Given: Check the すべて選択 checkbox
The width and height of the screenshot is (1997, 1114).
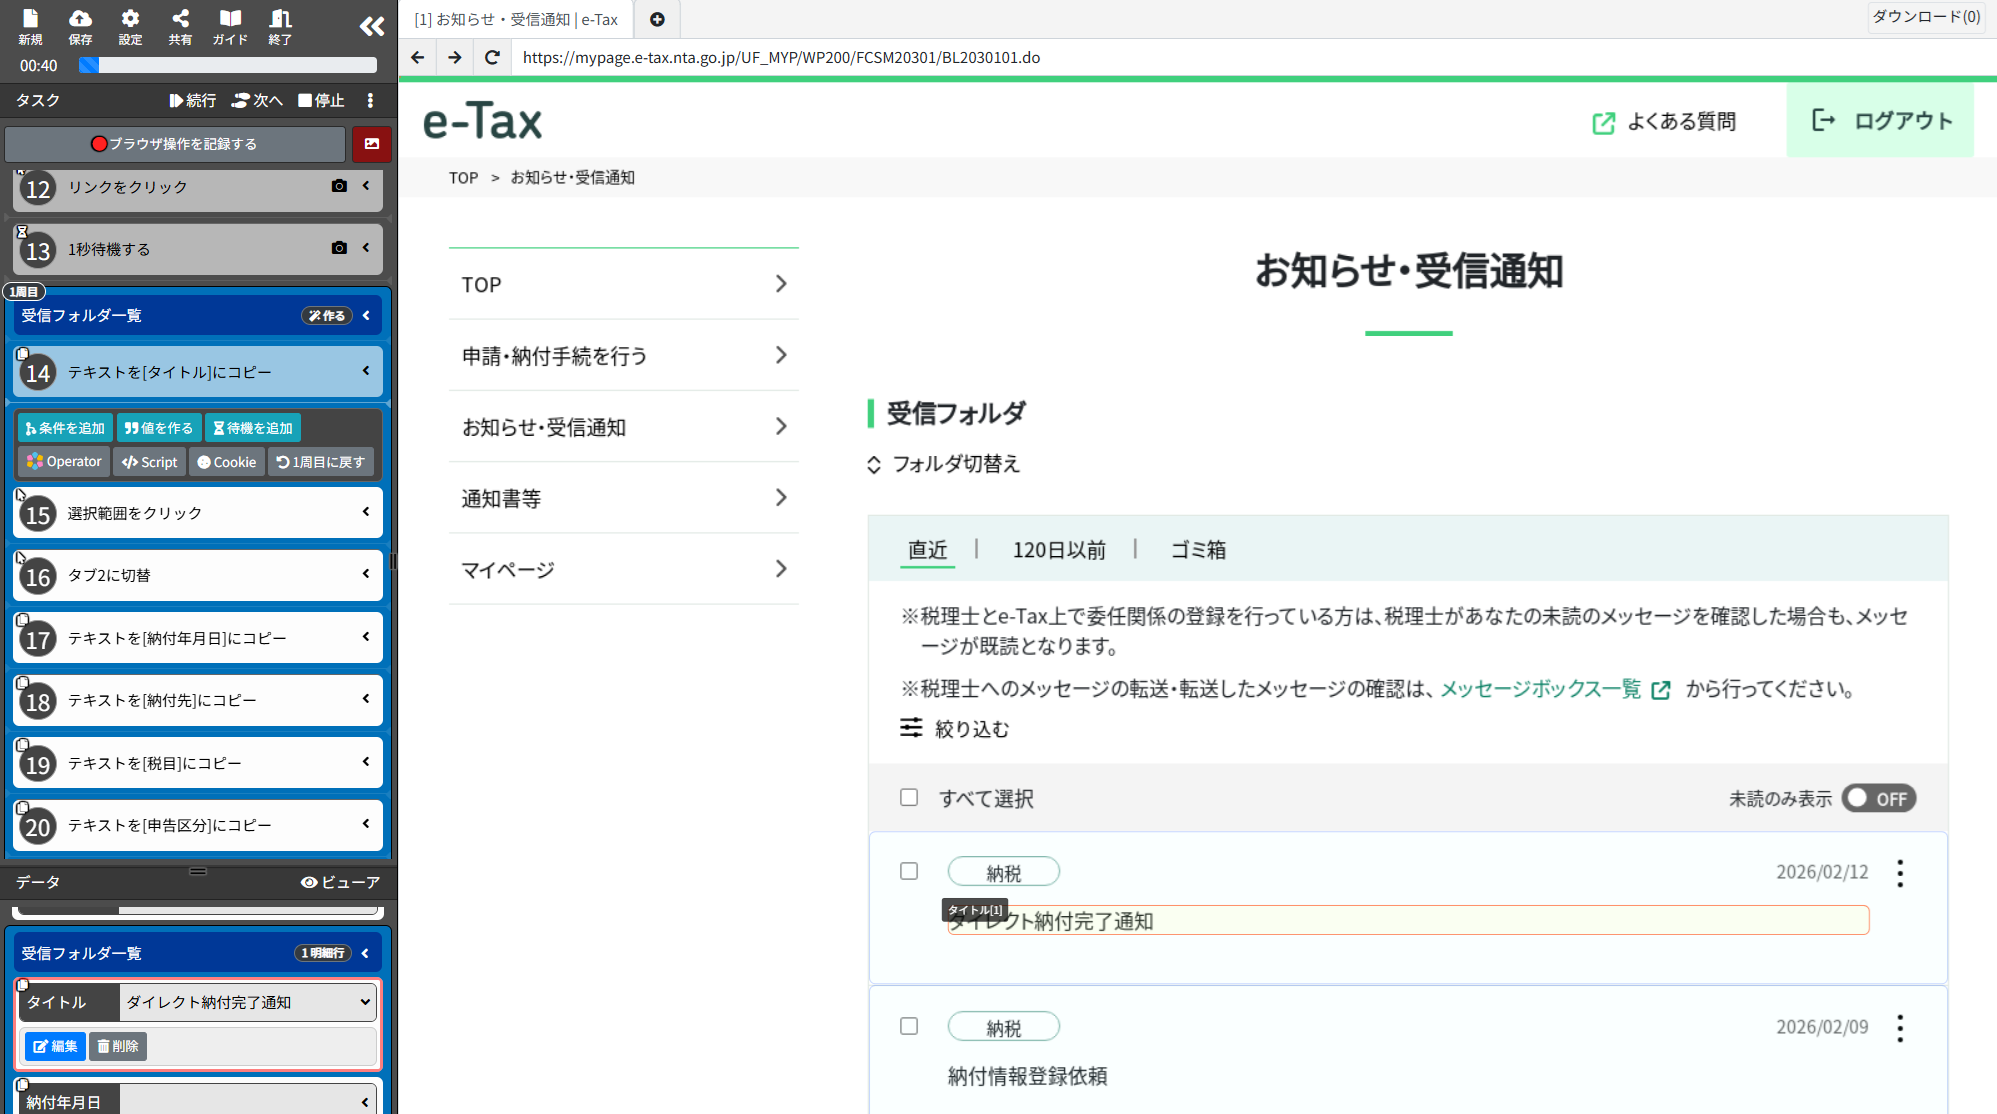Looking at the screenshot, I should pos(909,797).
